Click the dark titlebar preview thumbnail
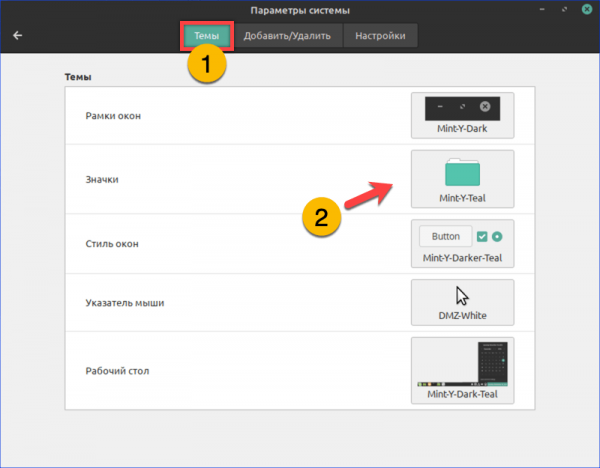The height and width of the screenshot is (468, 600). coord(462,108)
